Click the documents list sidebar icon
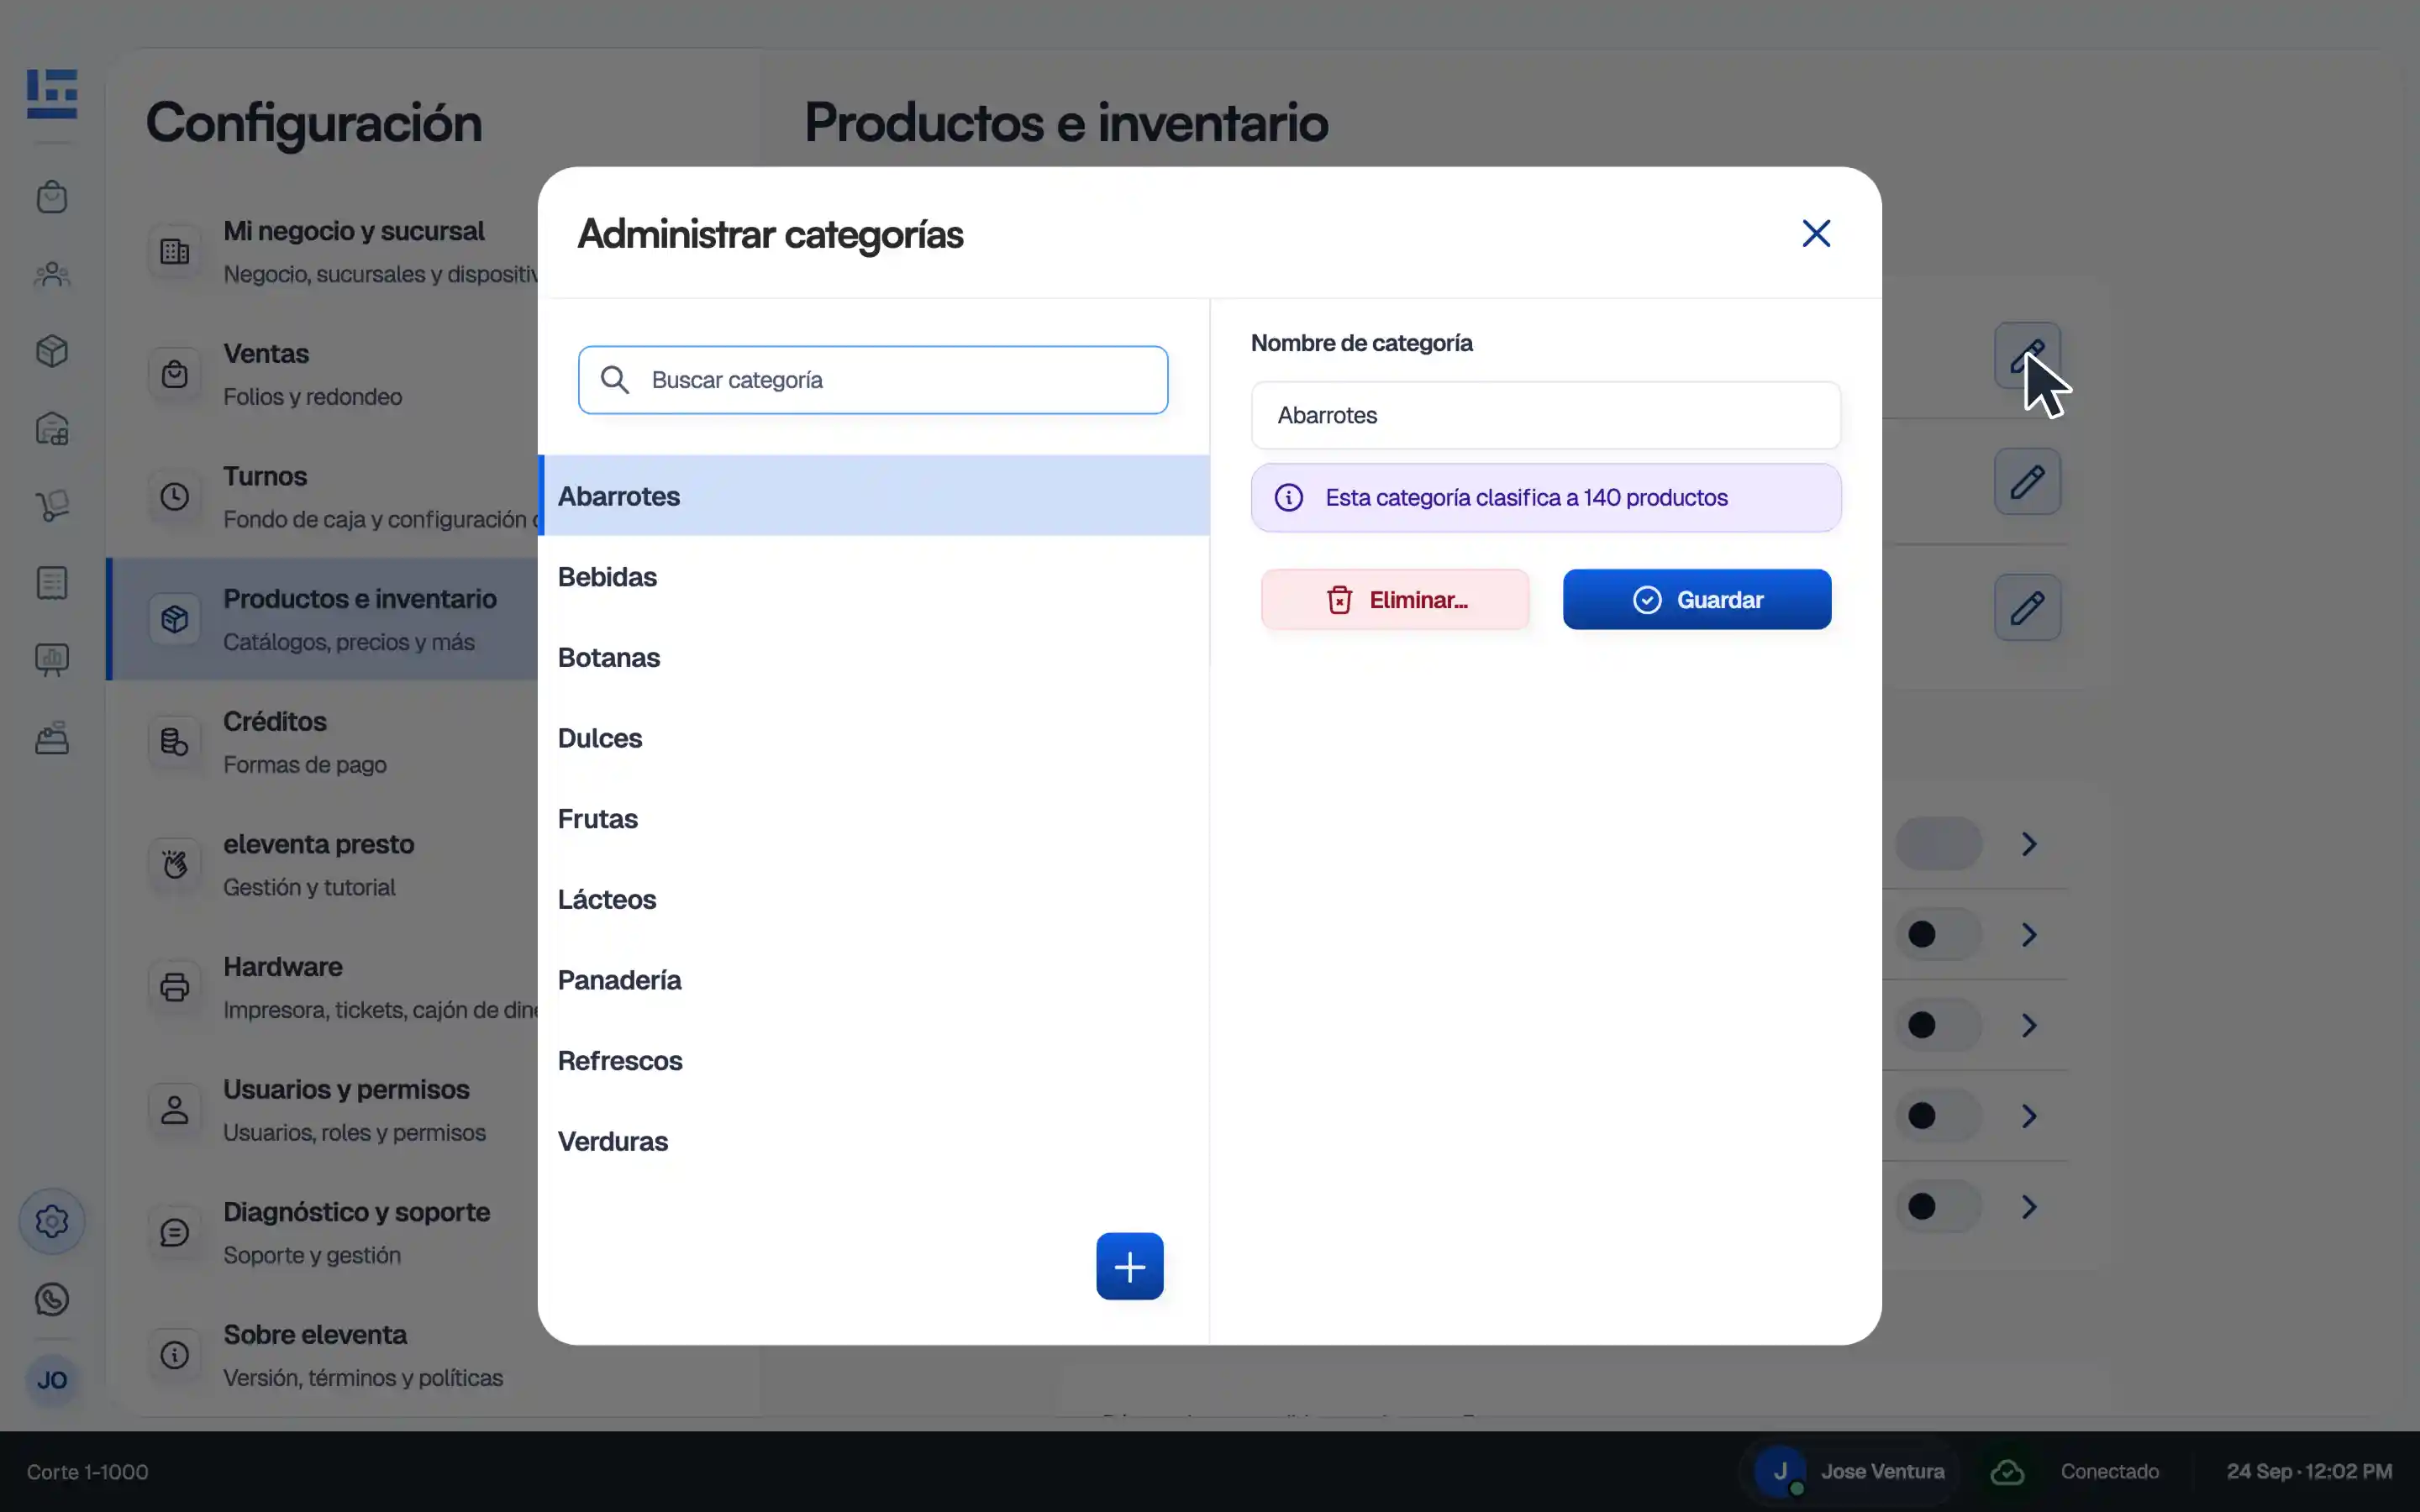This screenshot has width=2420, height=1512. click(x=52, y=583)
